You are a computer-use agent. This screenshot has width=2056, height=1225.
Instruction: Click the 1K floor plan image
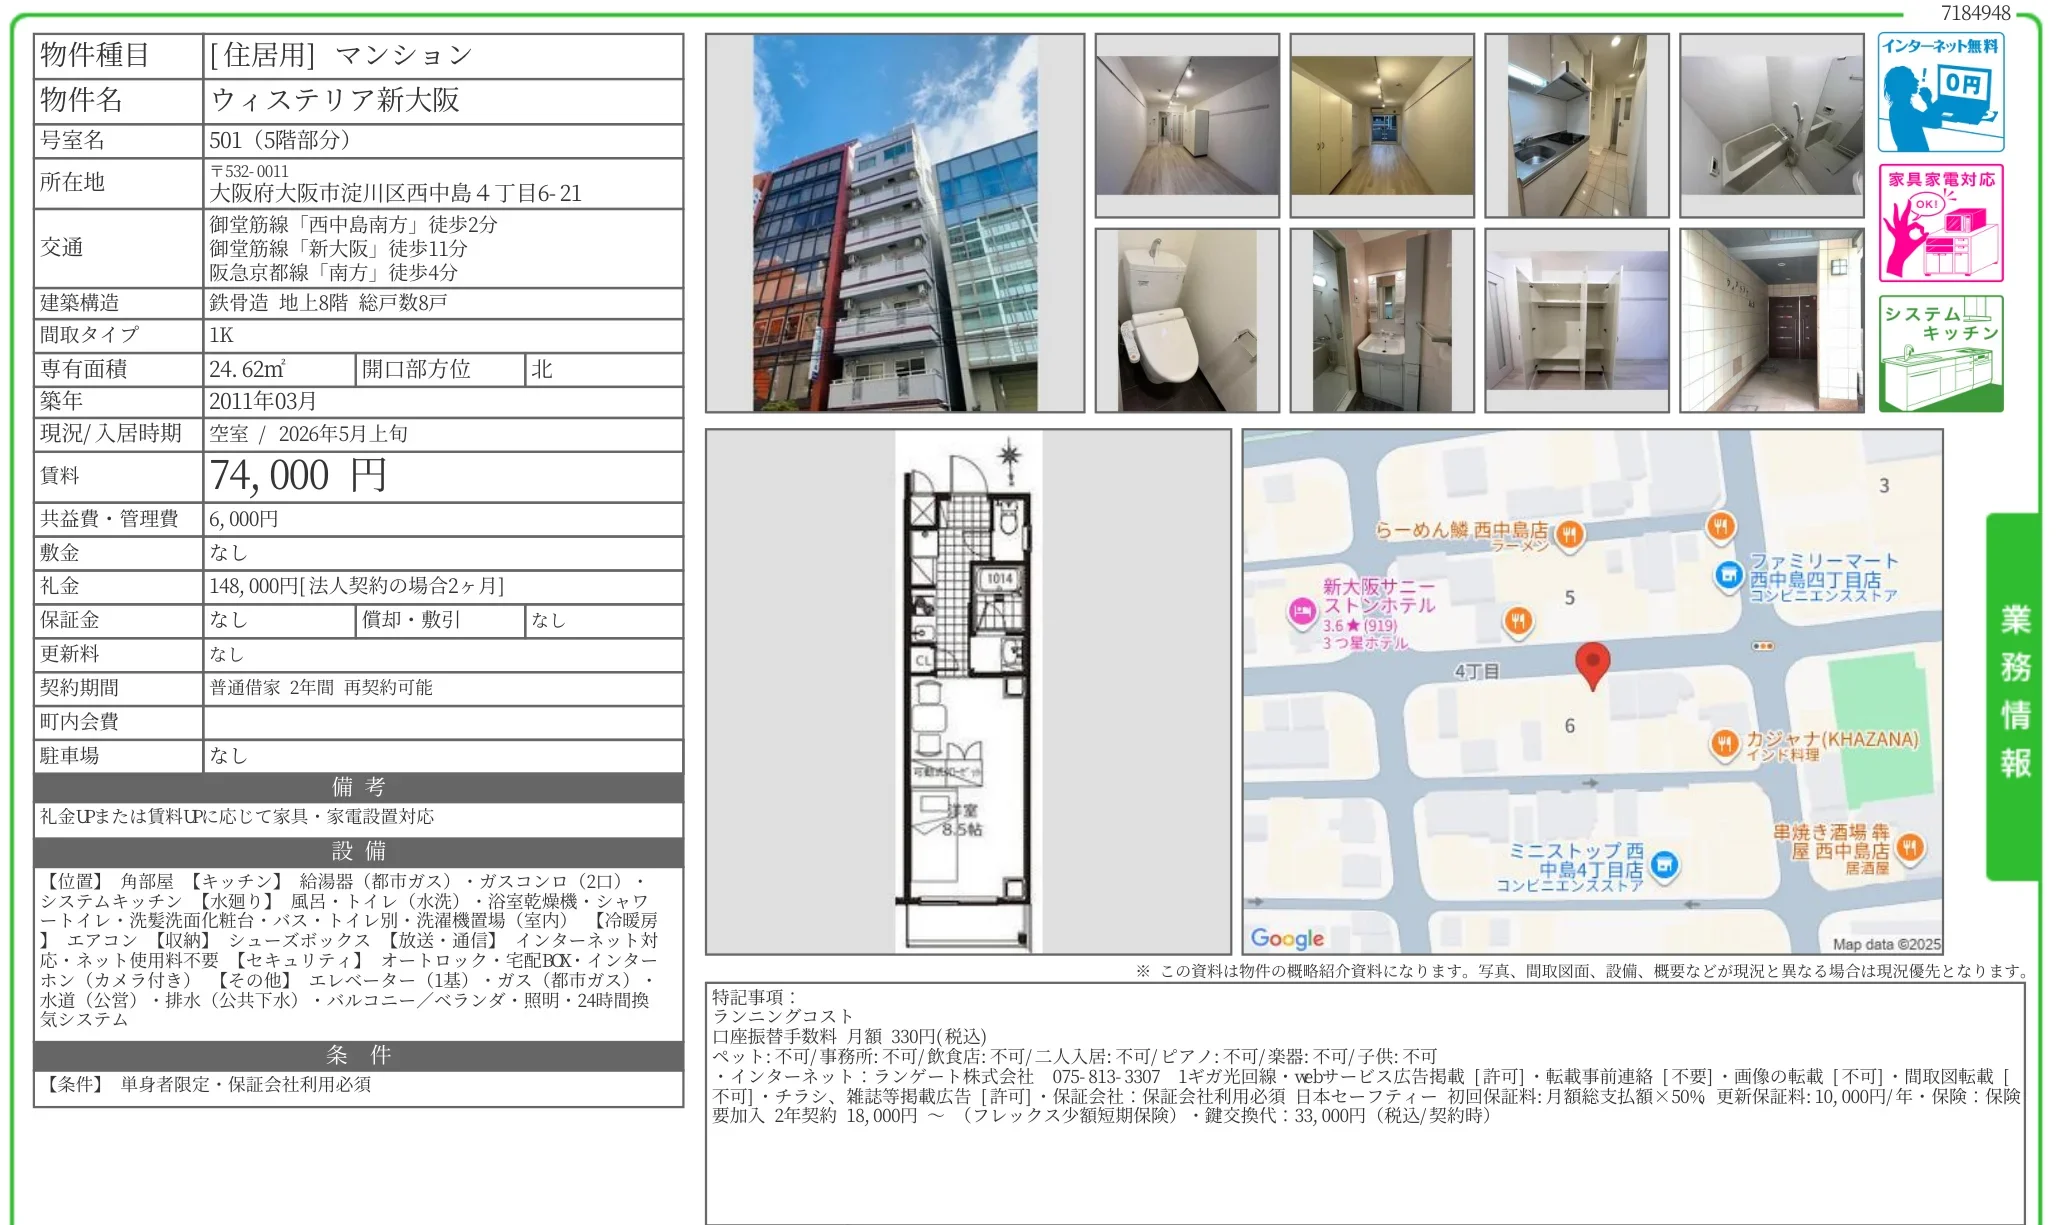point(967,692)
